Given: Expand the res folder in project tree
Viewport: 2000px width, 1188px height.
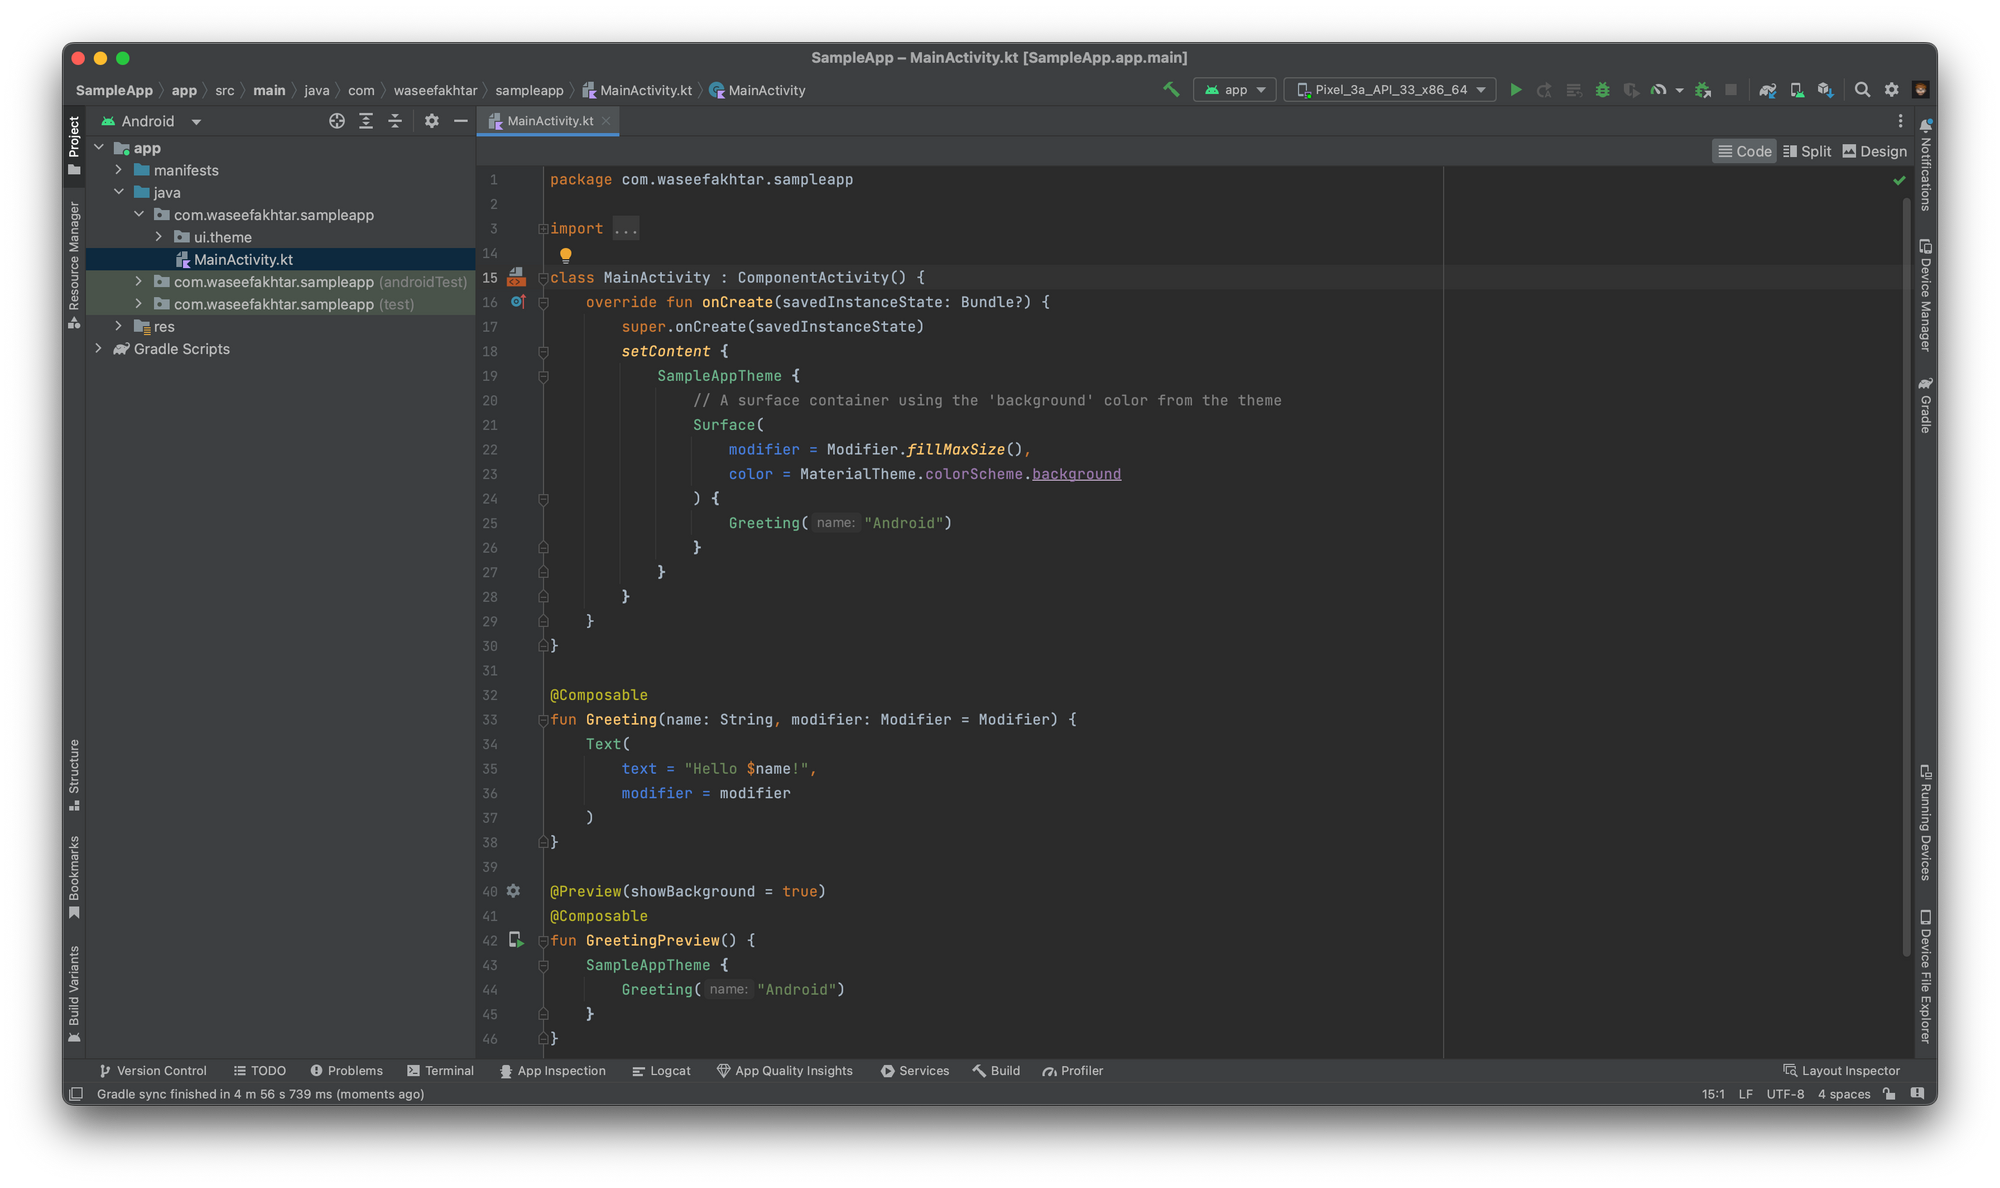Looking at the screenshot, I should point(119,326).
